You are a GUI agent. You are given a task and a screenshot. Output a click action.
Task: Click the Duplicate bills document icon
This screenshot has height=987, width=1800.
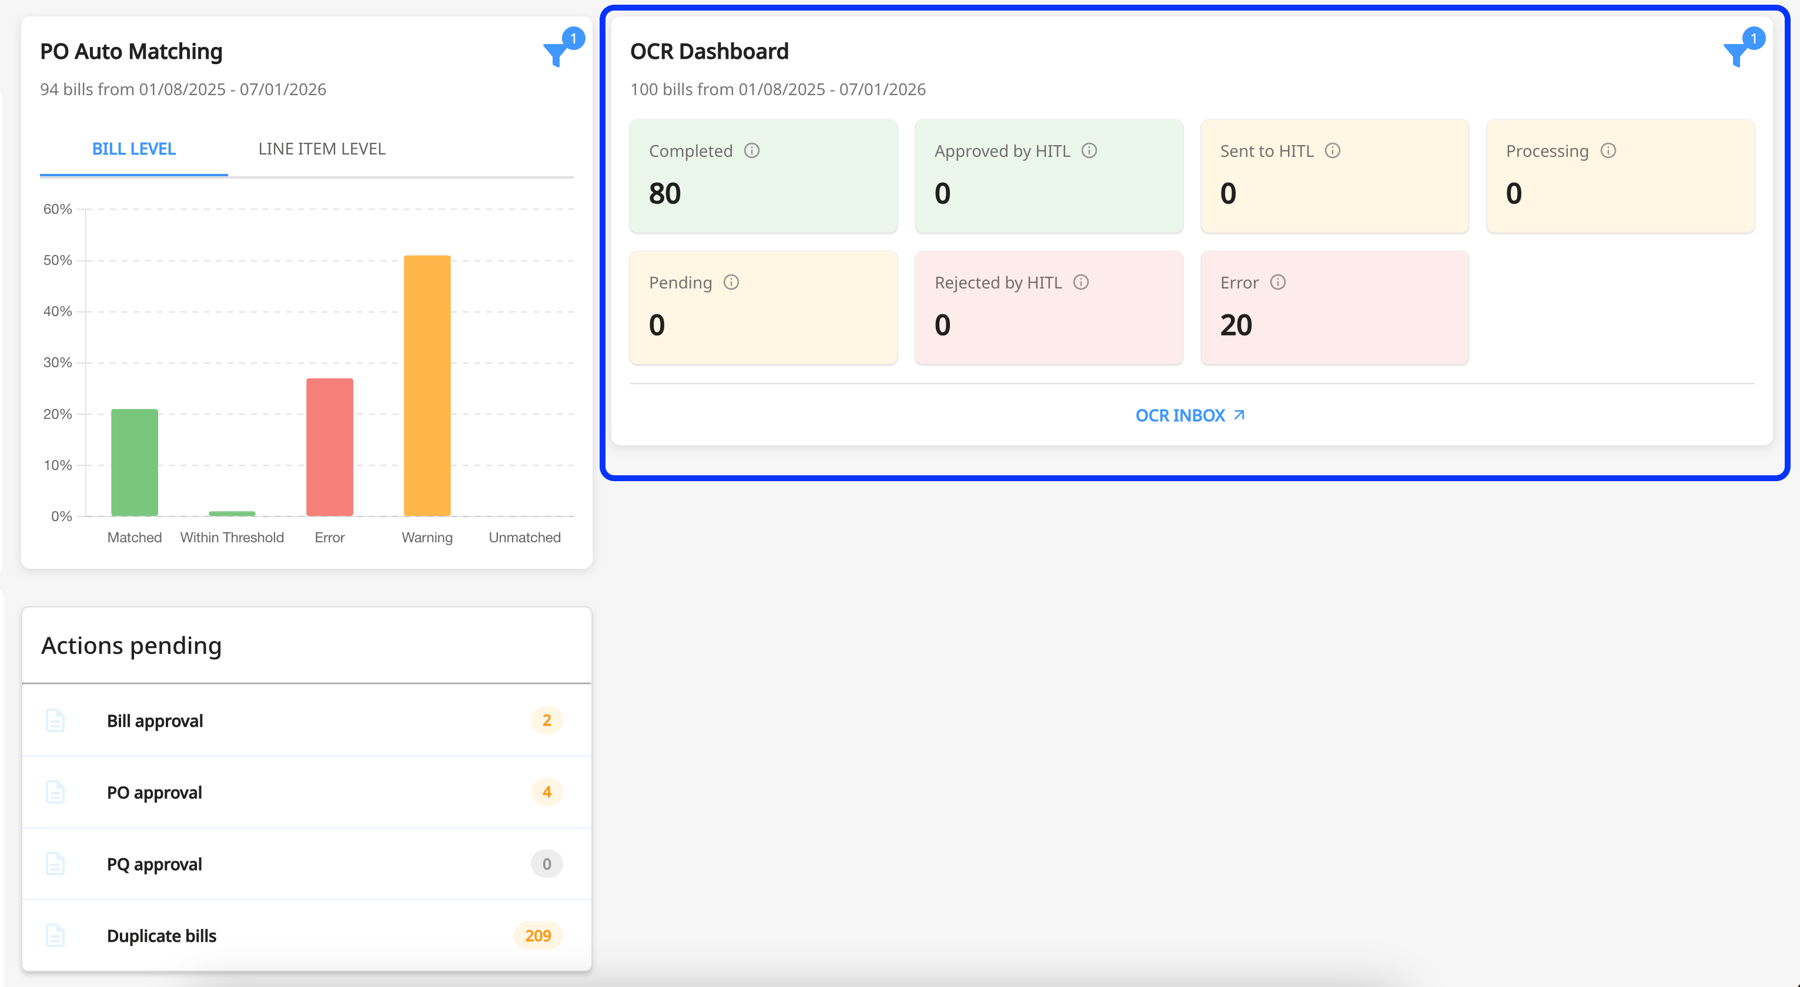tap(55, 935)
